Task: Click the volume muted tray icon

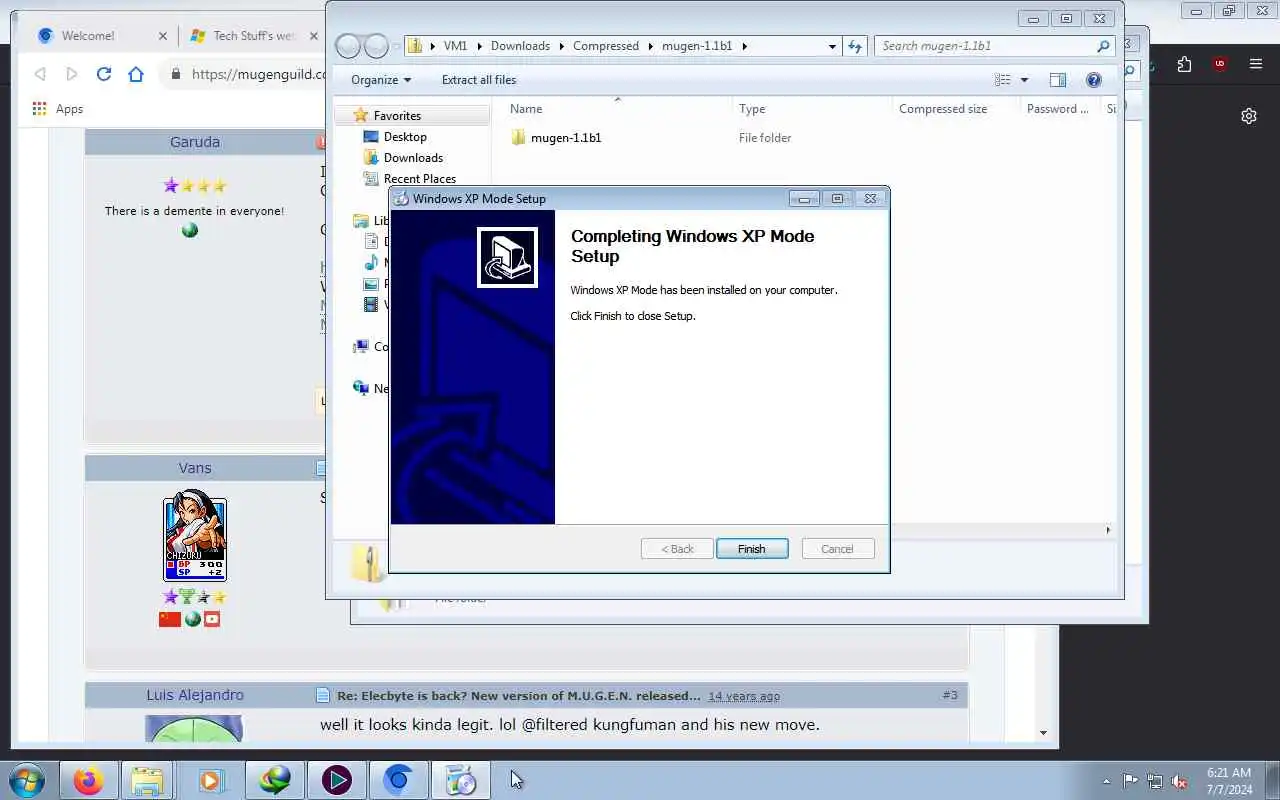Action: click(1179, 781)
